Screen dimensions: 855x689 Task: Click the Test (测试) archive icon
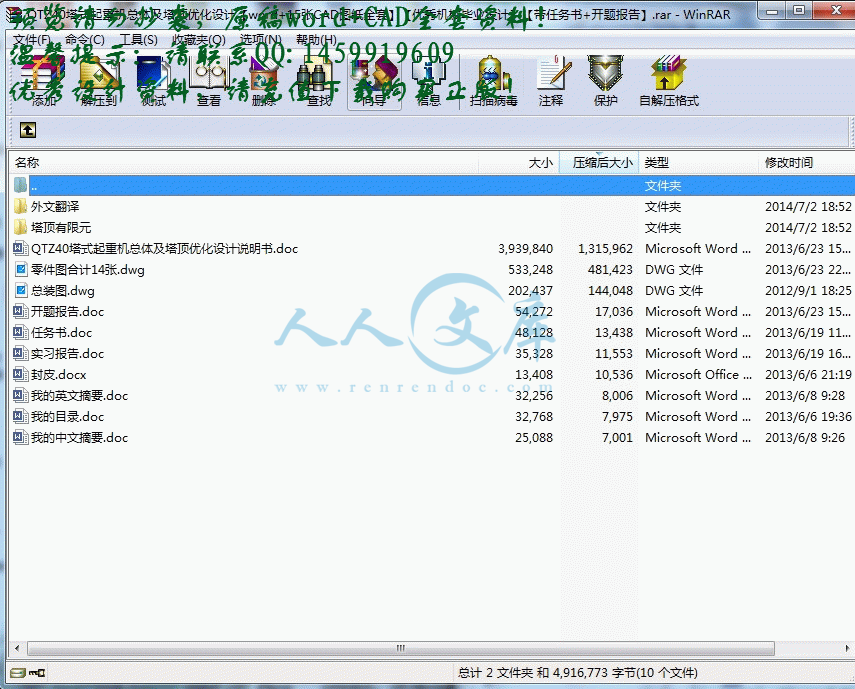(153, 74)
